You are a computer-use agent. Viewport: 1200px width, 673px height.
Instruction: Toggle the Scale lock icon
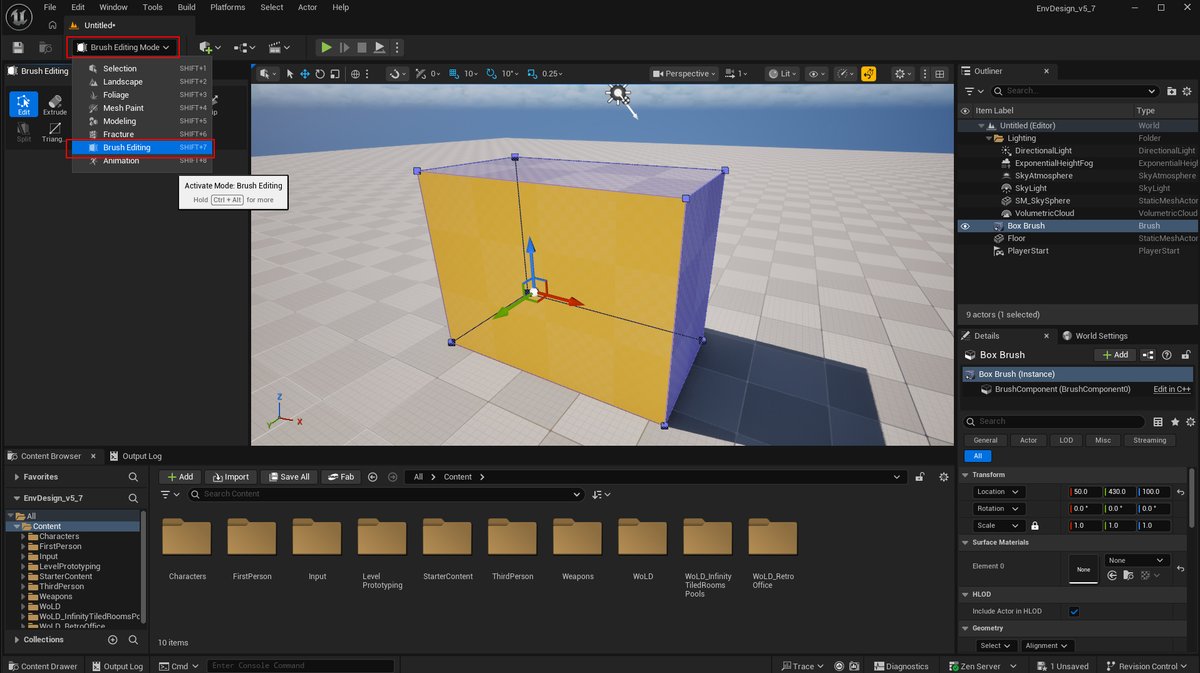(x=1034, y=526)
